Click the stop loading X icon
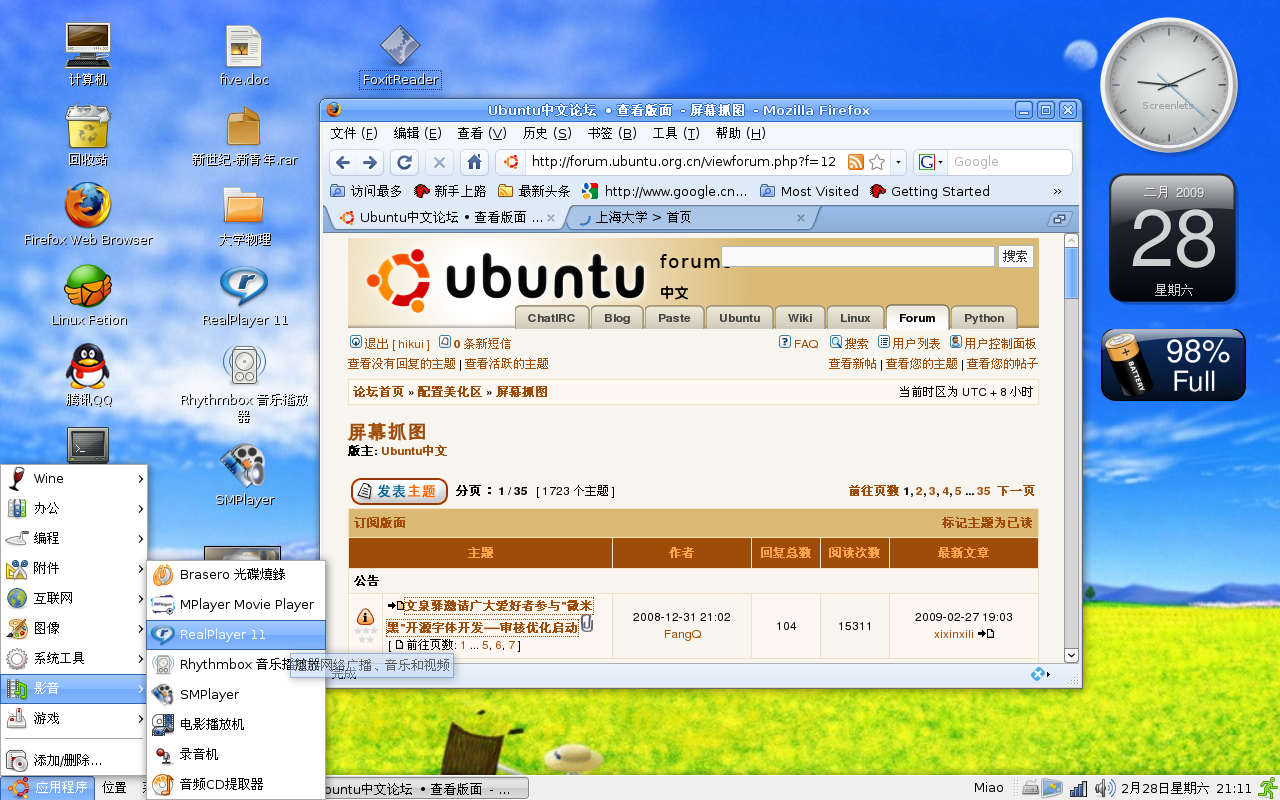The width and height of the screenshot is (1280, 800). click(x=439, y=162)
